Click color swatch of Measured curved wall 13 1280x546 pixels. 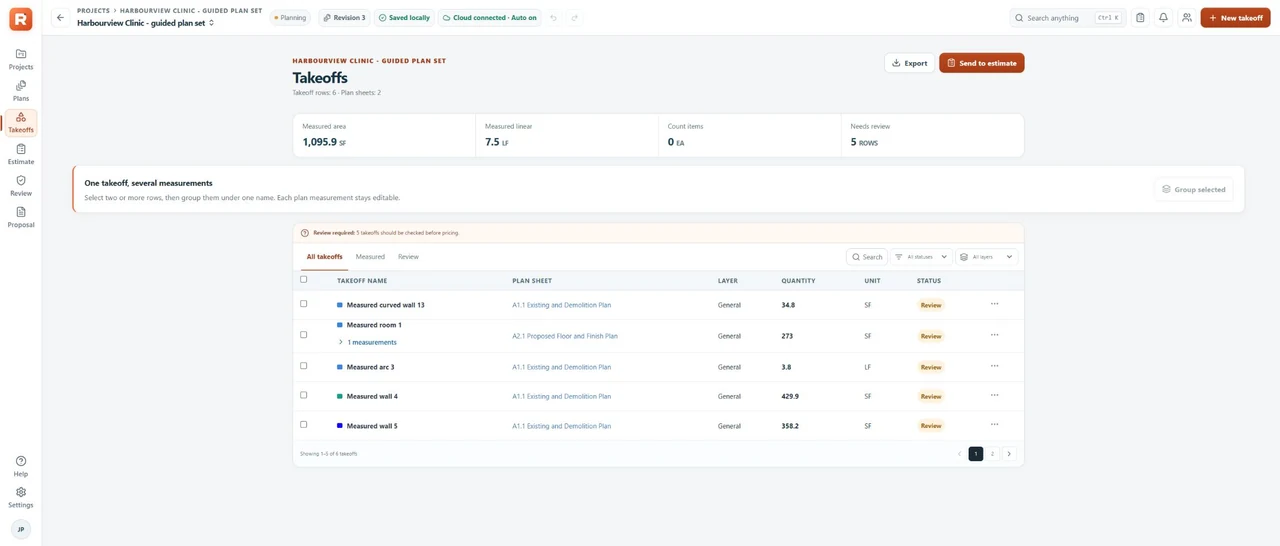(340, 305)
